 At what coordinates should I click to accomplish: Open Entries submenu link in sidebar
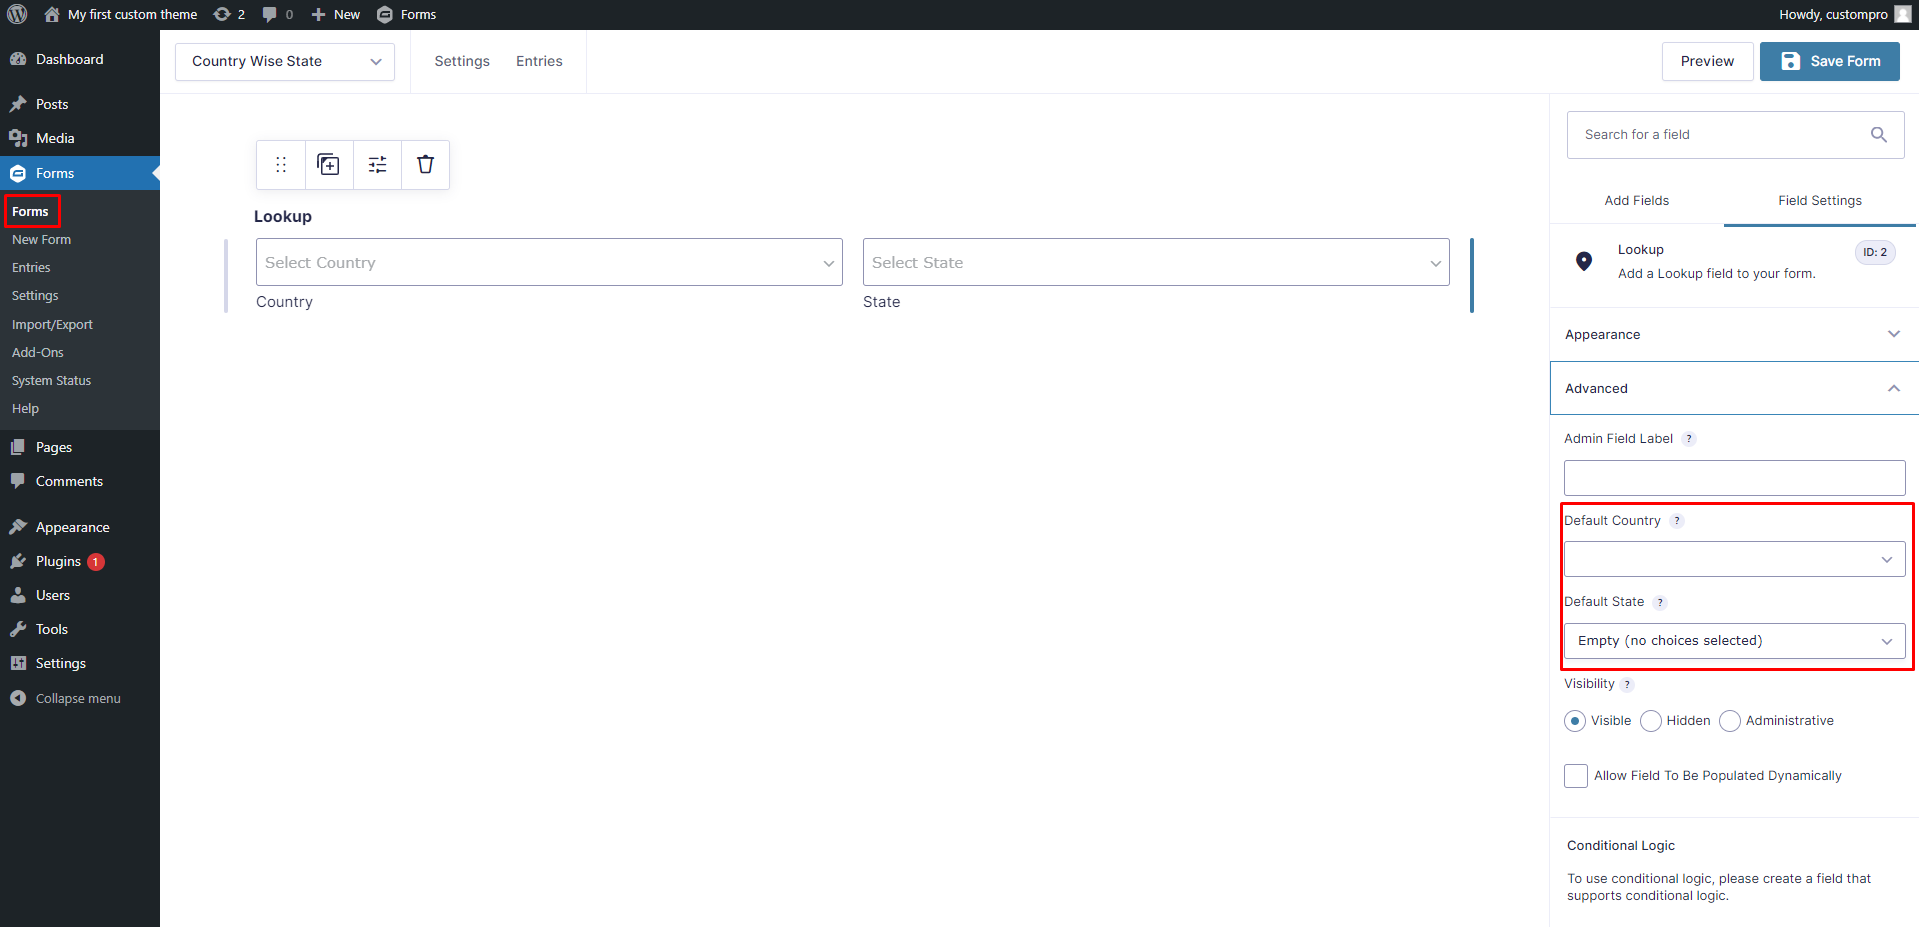(x=31, y=268)
